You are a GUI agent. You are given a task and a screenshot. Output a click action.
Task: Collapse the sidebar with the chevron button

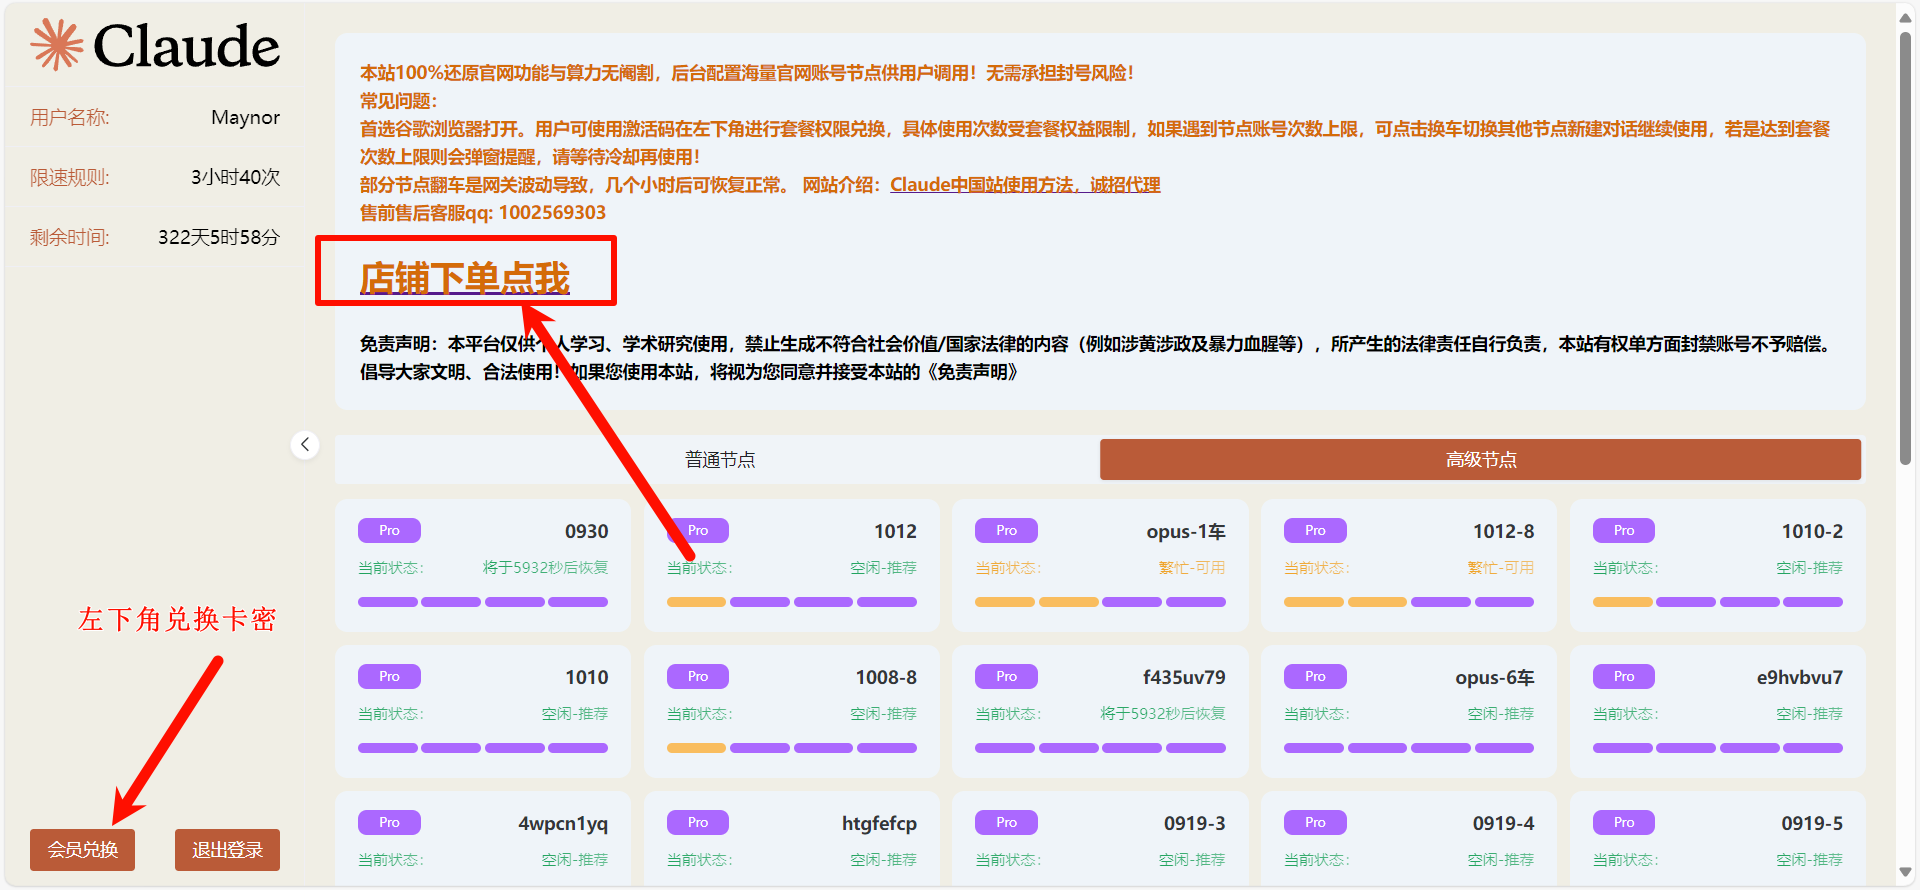point(305,445)
